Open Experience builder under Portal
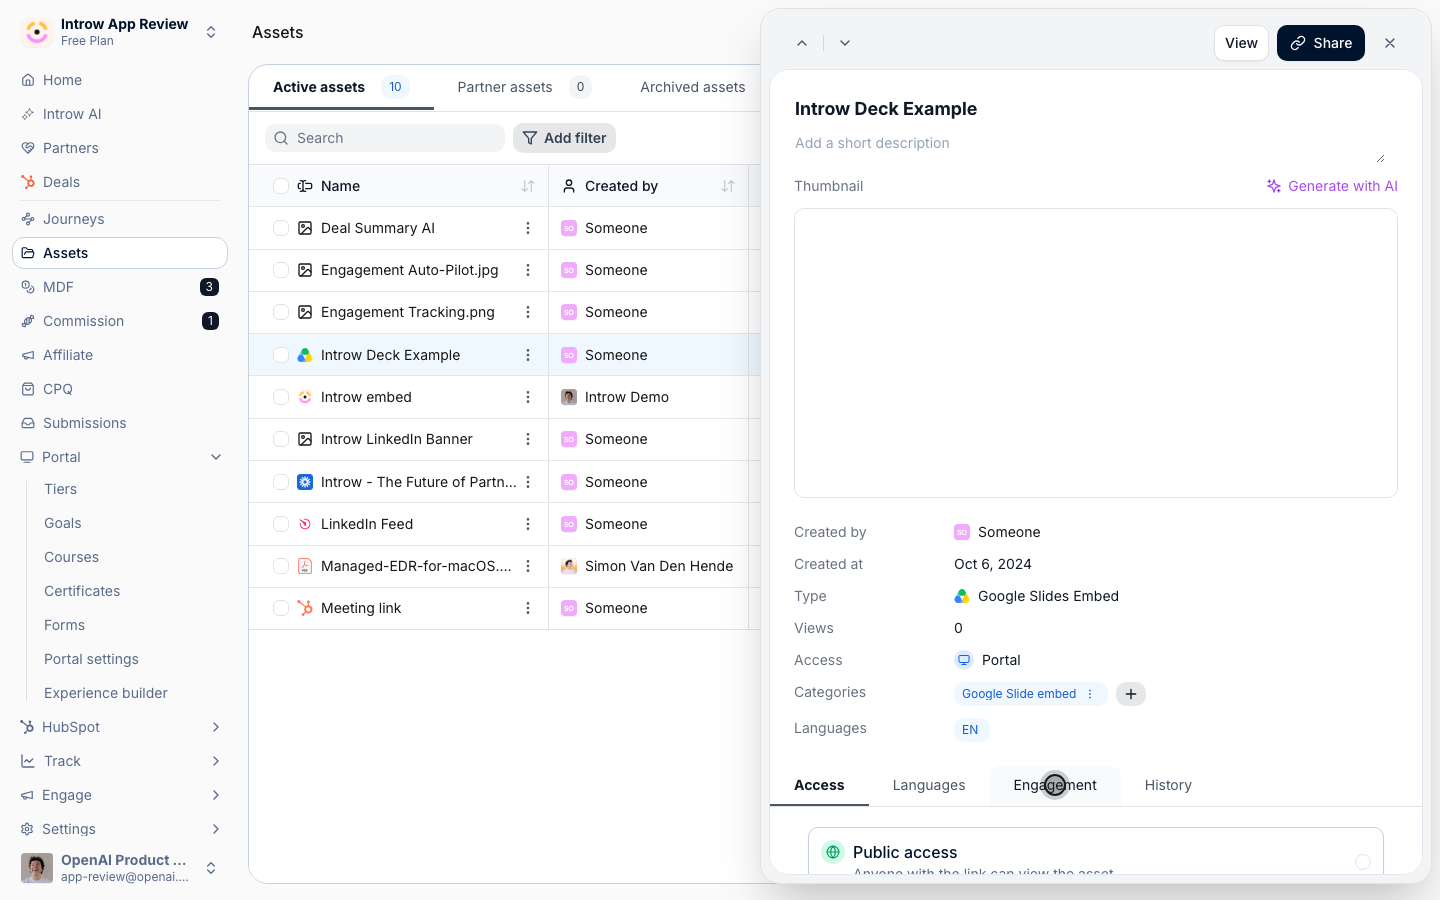1440x900 pixels. click(x=106, y=693)
